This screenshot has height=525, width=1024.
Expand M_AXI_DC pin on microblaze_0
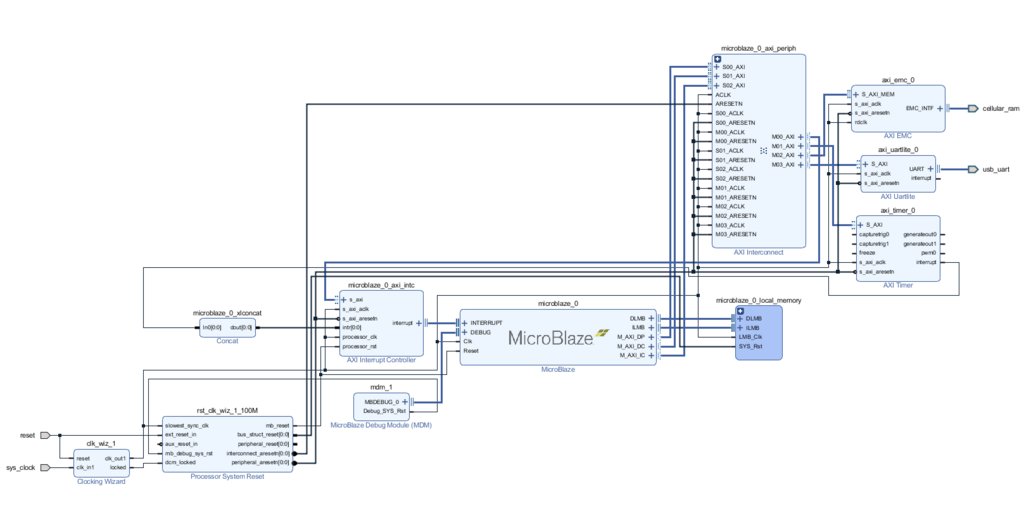[651, 346]
